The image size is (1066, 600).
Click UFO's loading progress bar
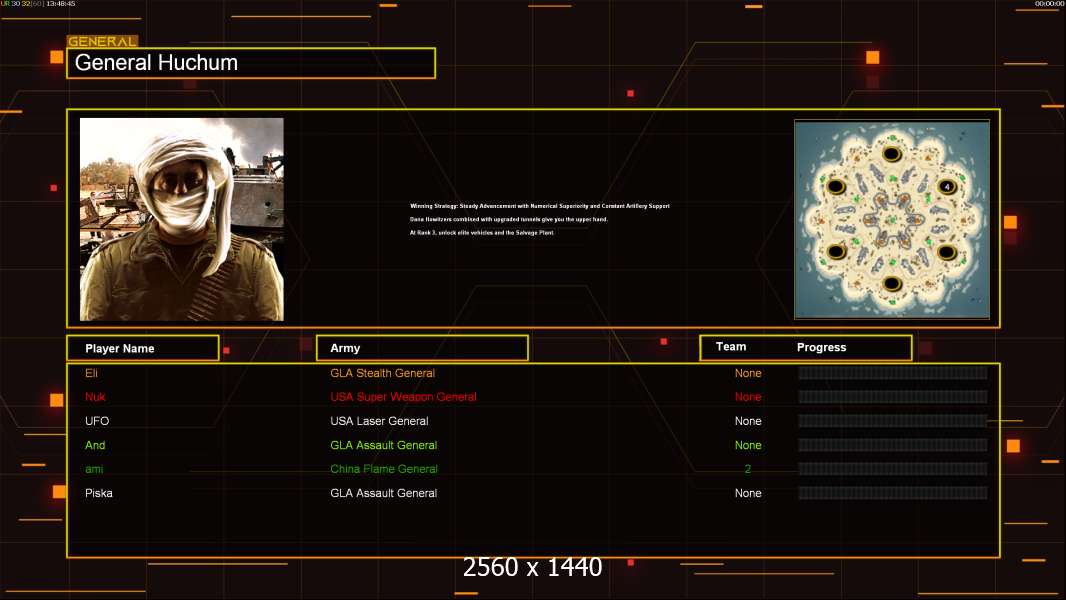click(x=893, y=421)
